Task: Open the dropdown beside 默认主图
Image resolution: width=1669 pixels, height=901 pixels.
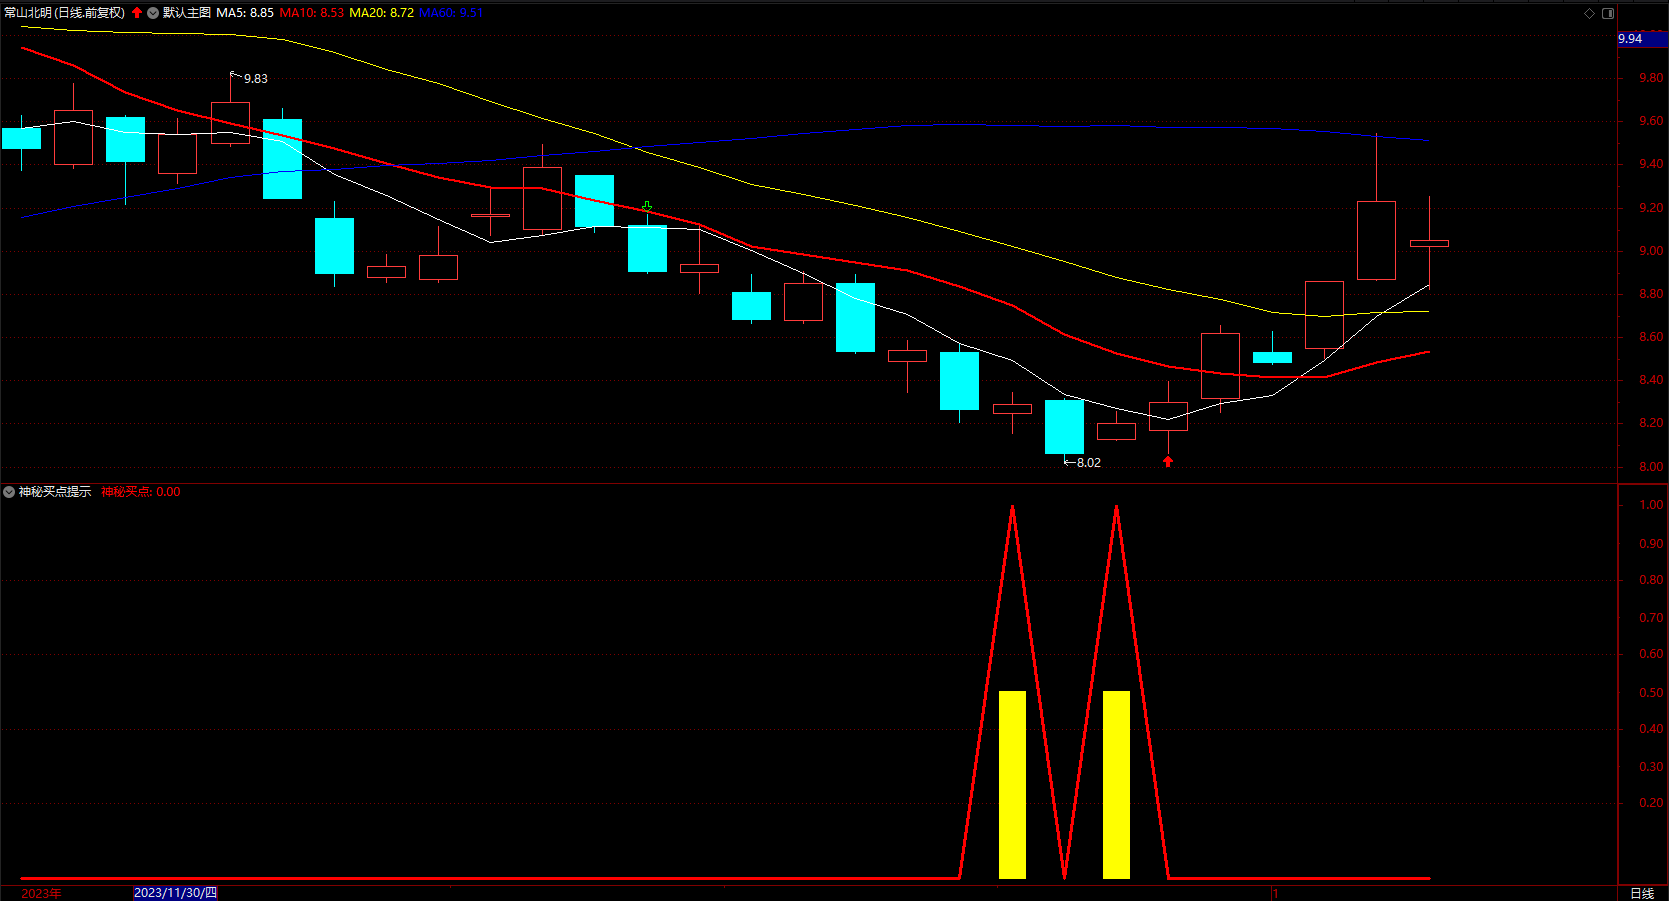Action: (153, 13)
